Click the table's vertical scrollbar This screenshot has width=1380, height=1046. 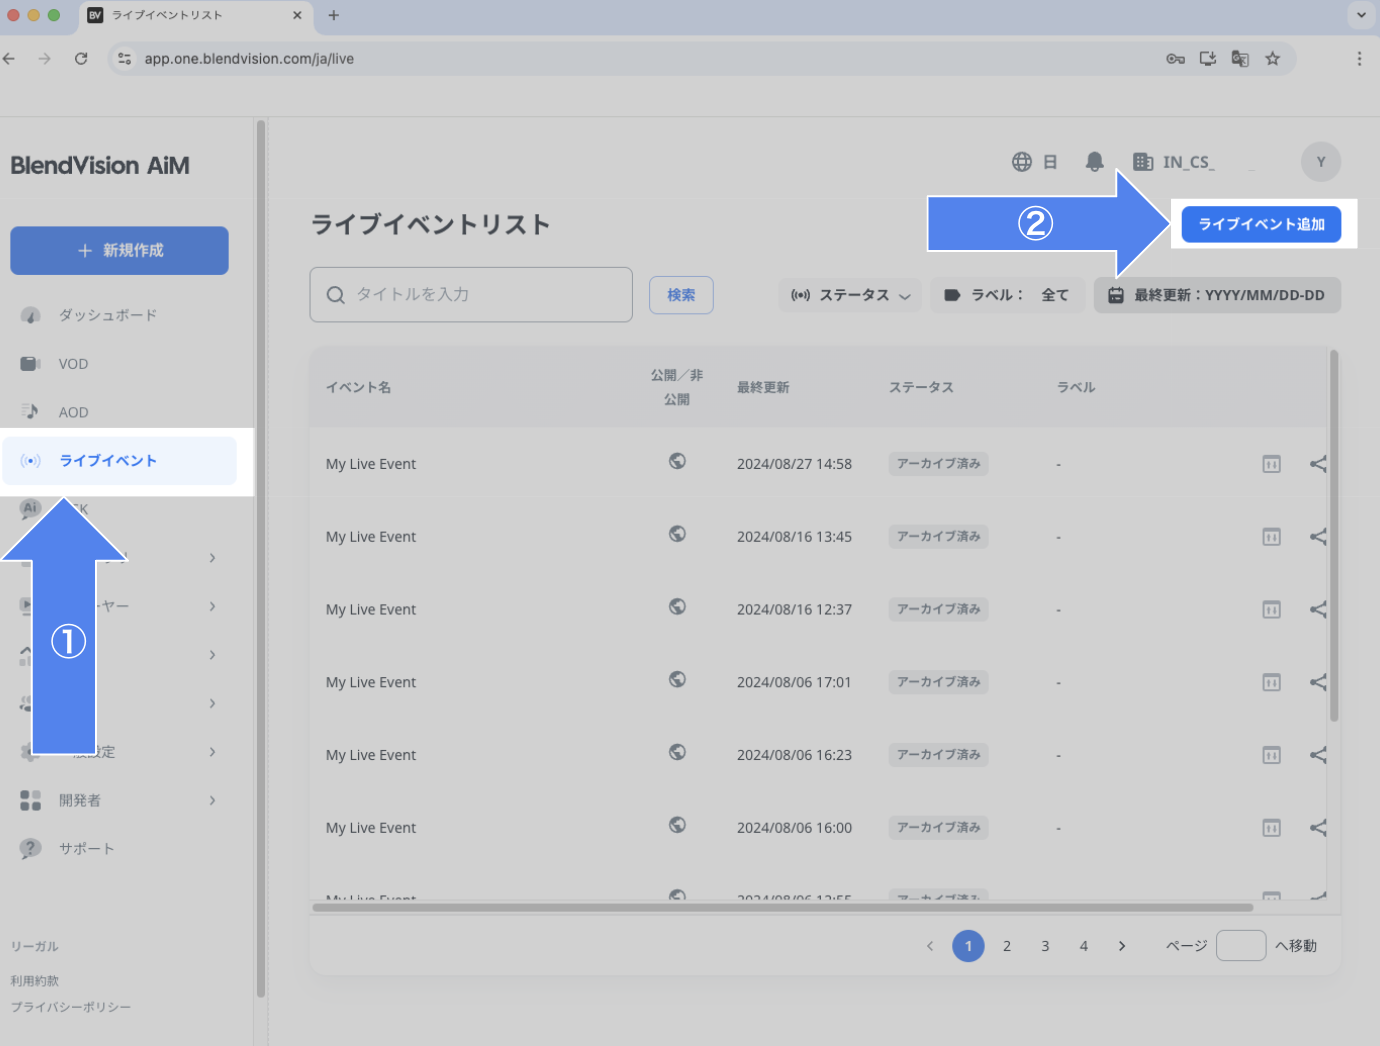1334,536
